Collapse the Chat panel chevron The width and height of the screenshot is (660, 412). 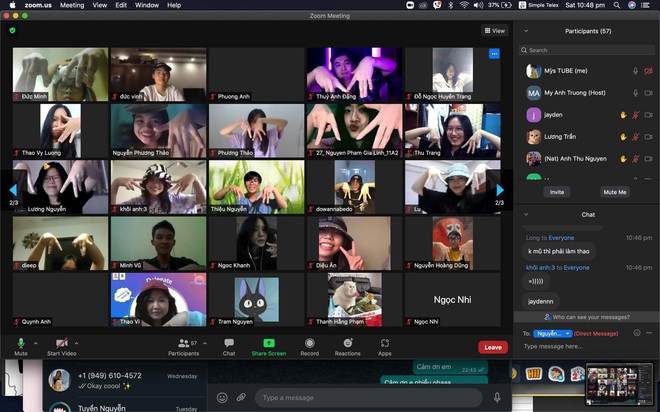(526, 214)
